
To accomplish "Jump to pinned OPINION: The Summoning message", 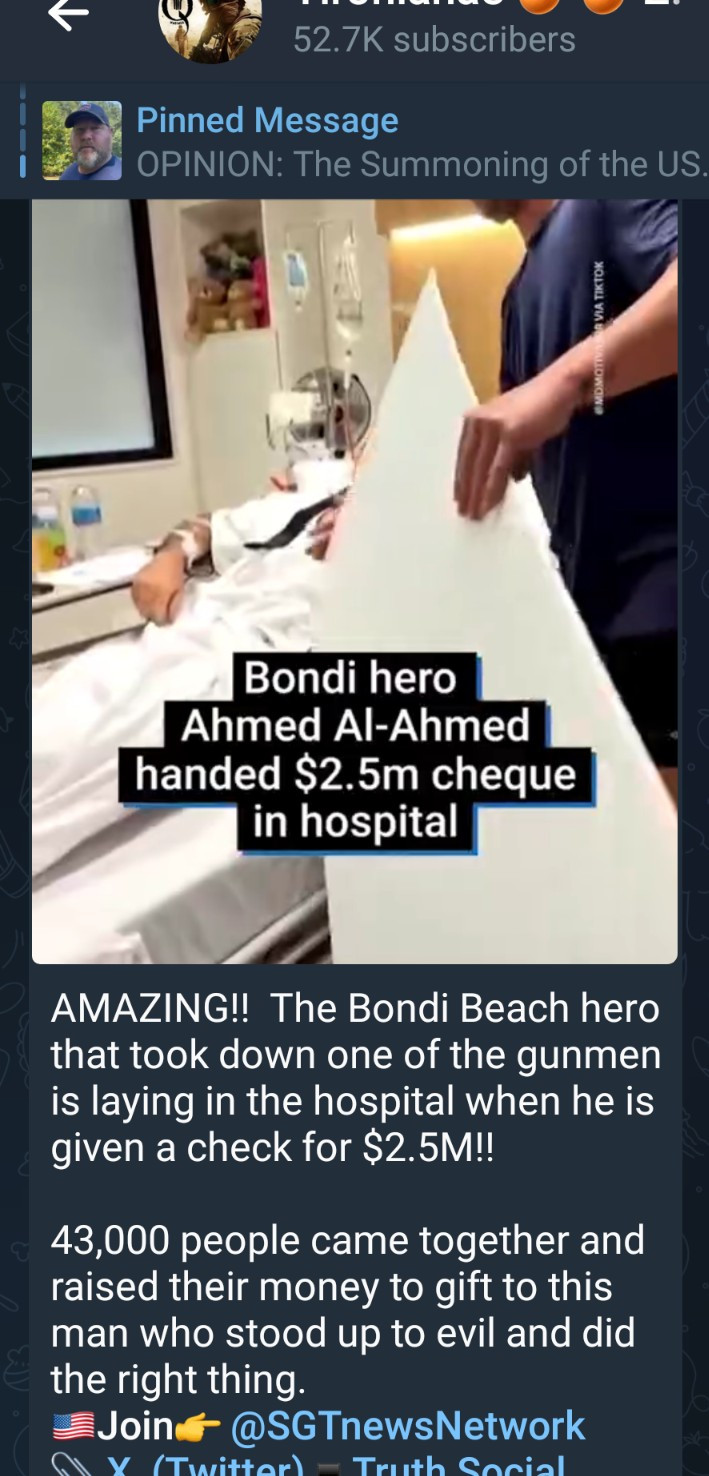I will [422, 164].
